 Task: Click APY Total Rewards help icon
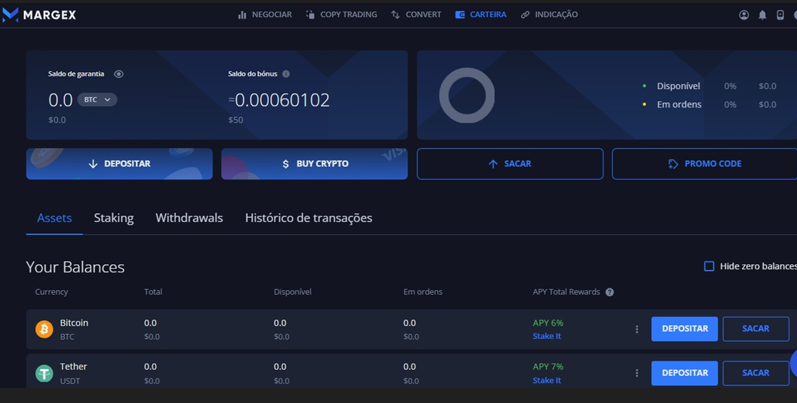click(x=609, y=292)
